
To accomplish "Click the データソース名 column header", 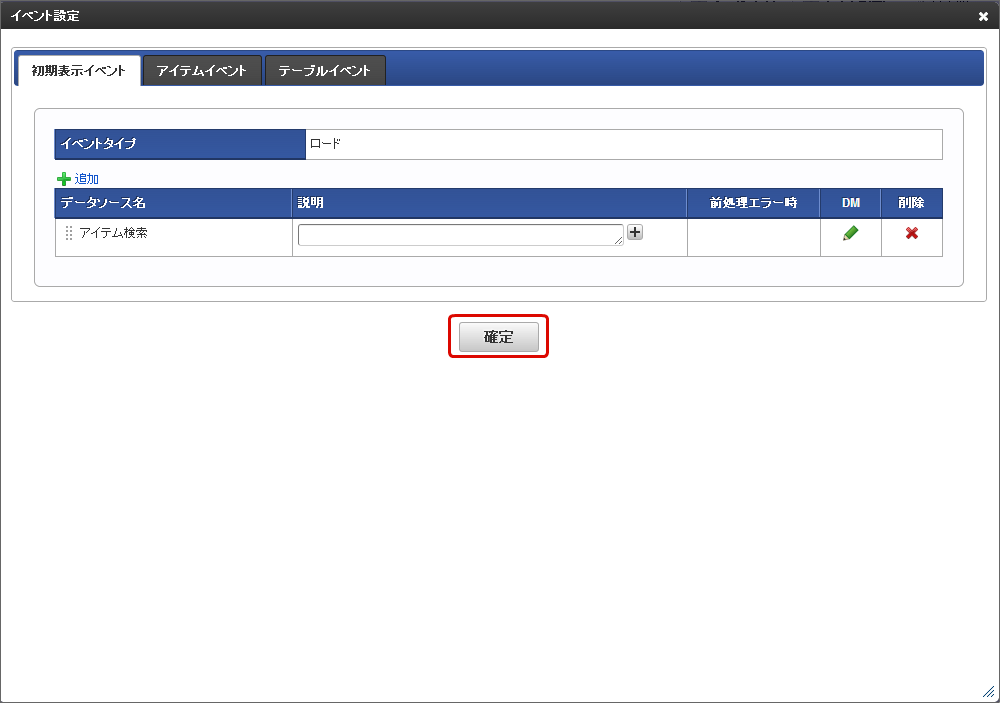I will [173, 203].
